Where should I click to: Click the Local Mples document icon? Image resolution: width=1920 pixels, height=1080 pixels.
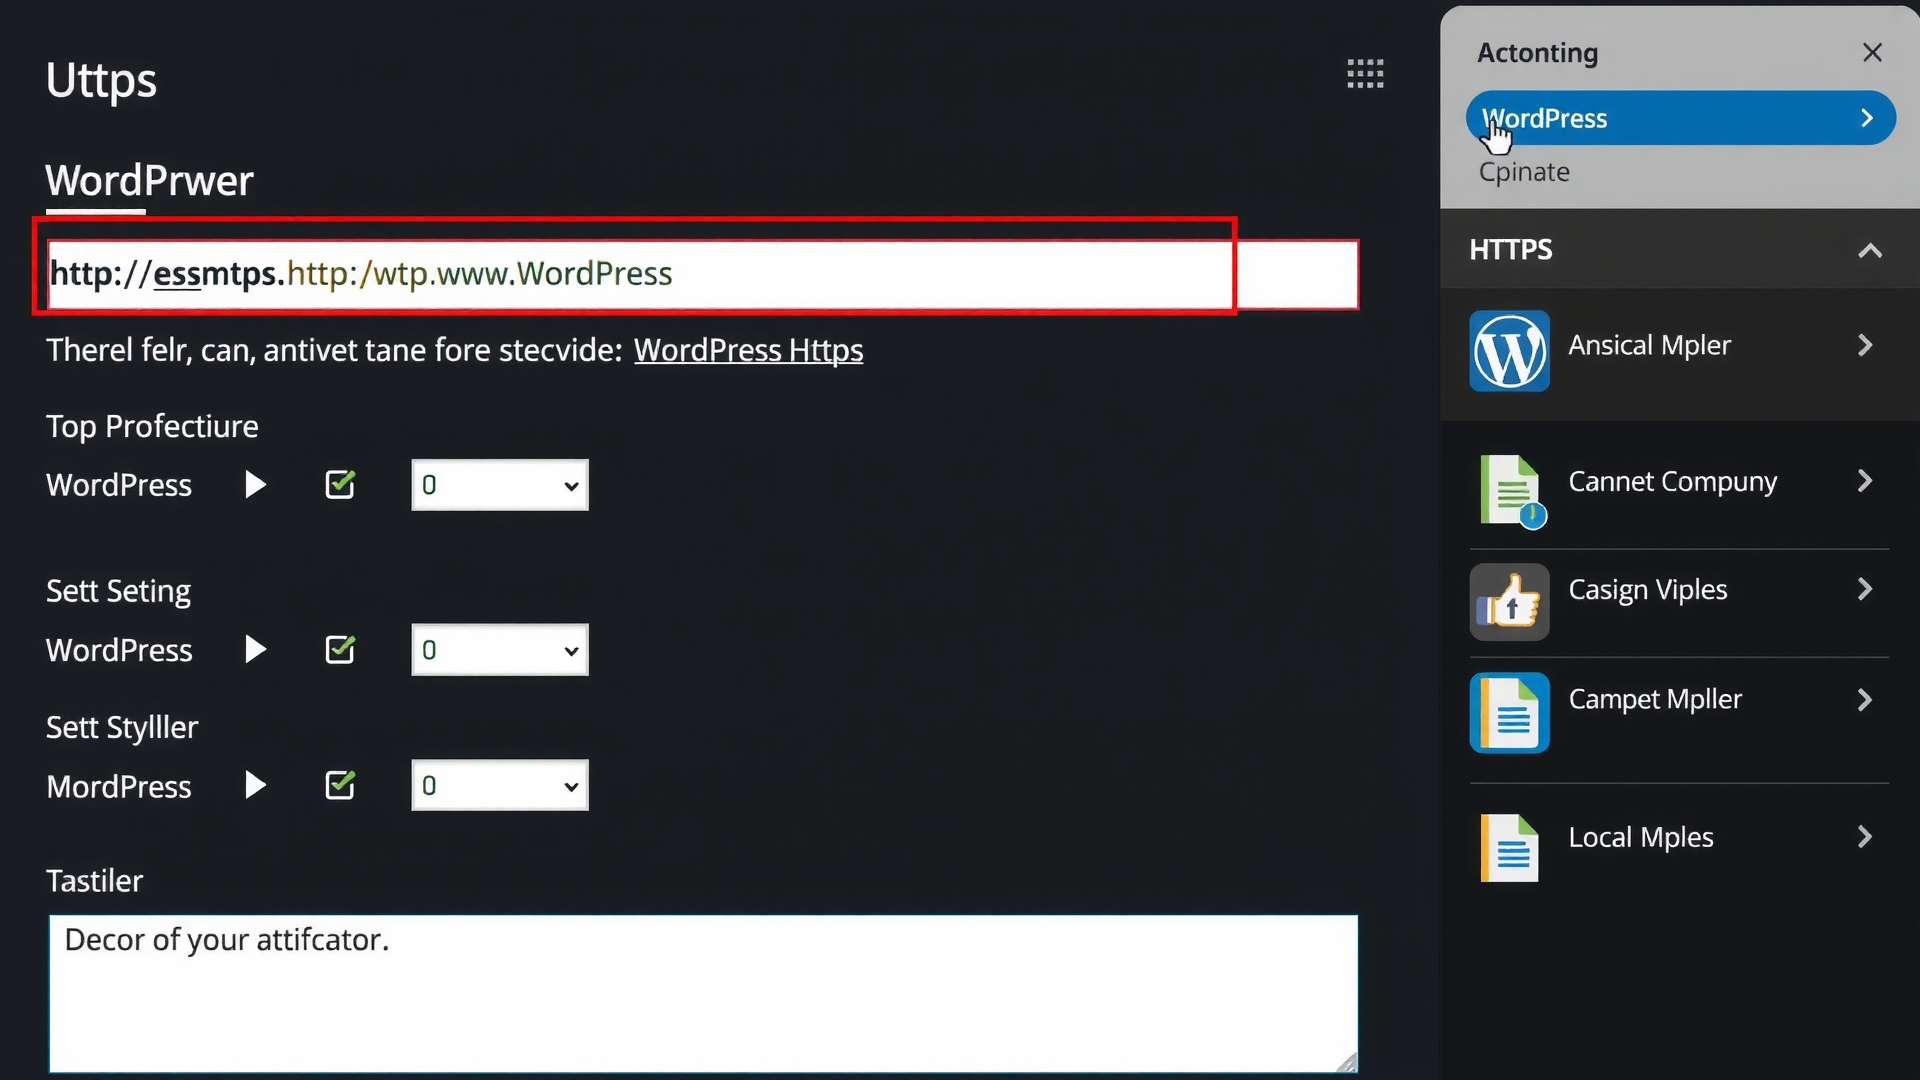click(1509, 847)
